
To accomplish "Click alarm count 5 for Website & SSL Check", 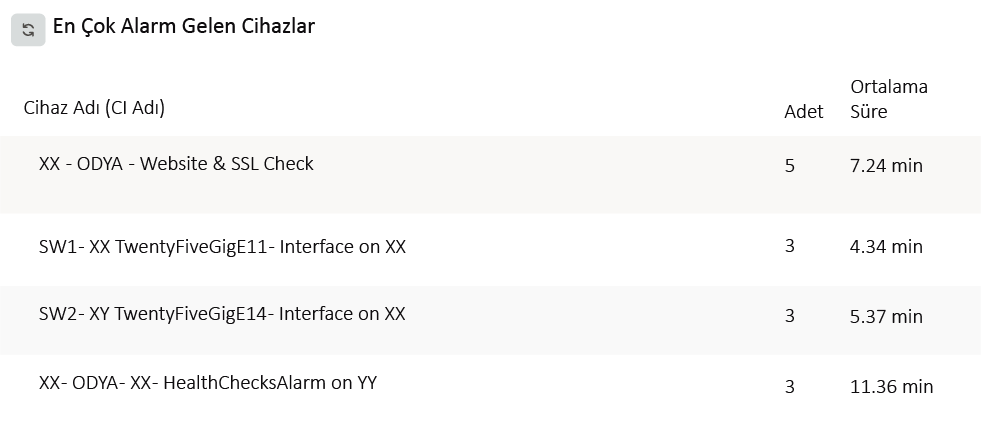I will 790,166.
